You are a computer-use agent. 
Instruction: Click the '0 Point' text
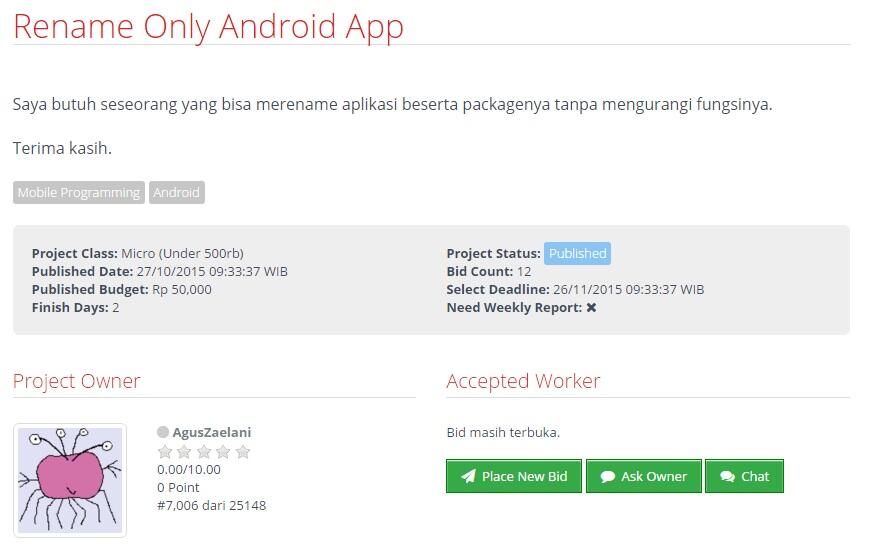178,487
